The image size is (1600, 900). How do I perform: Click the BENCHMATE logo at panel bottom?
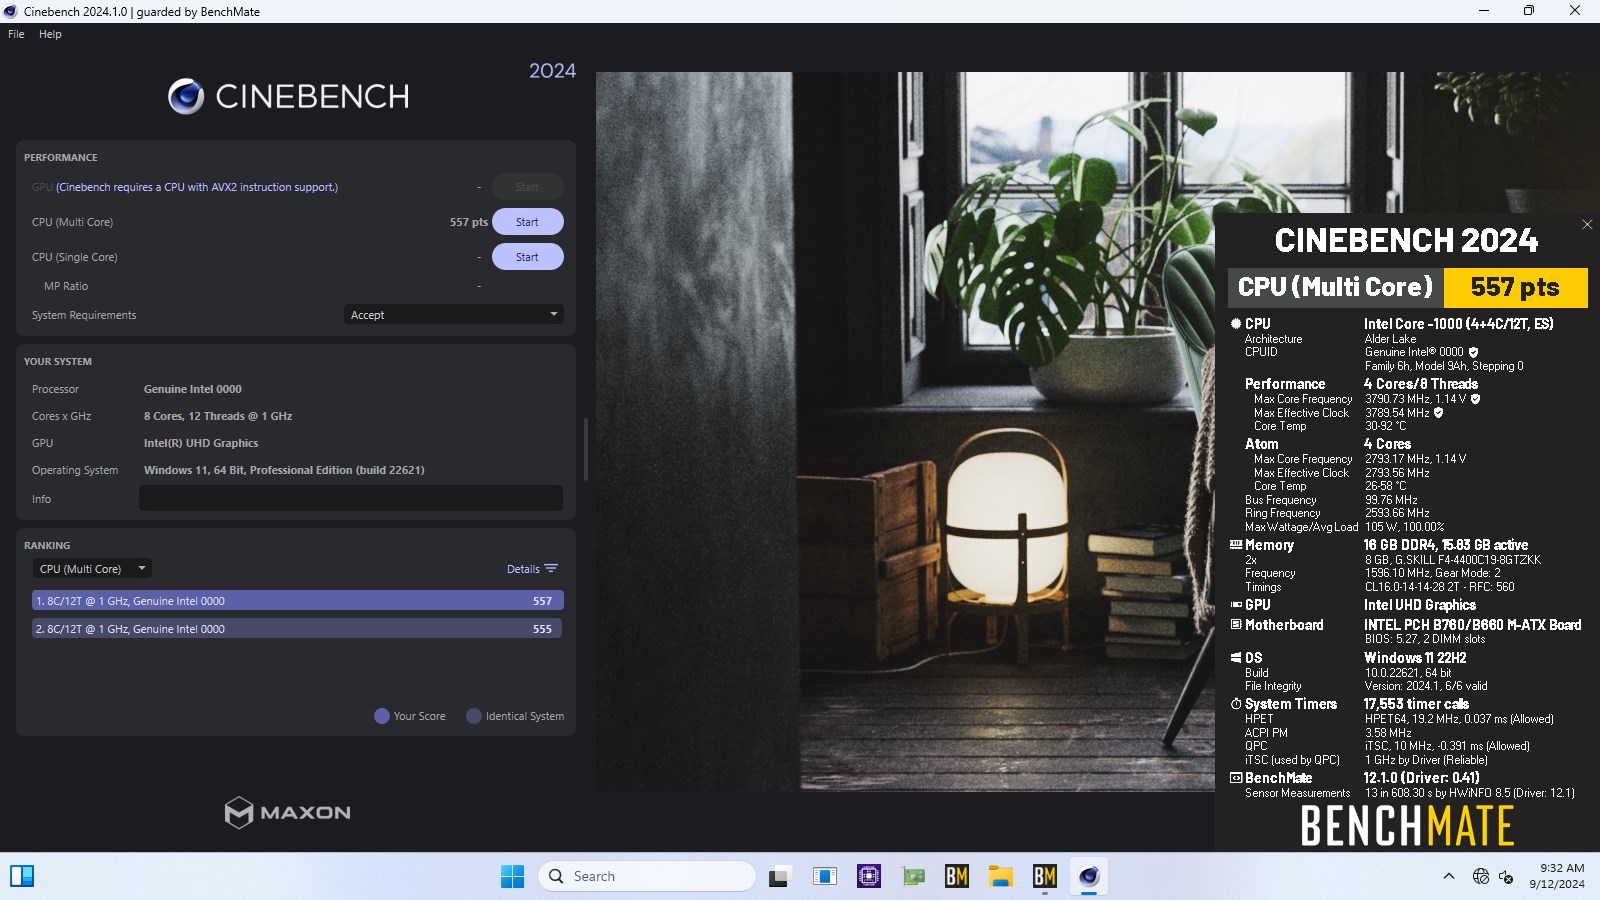(1407, 826)
